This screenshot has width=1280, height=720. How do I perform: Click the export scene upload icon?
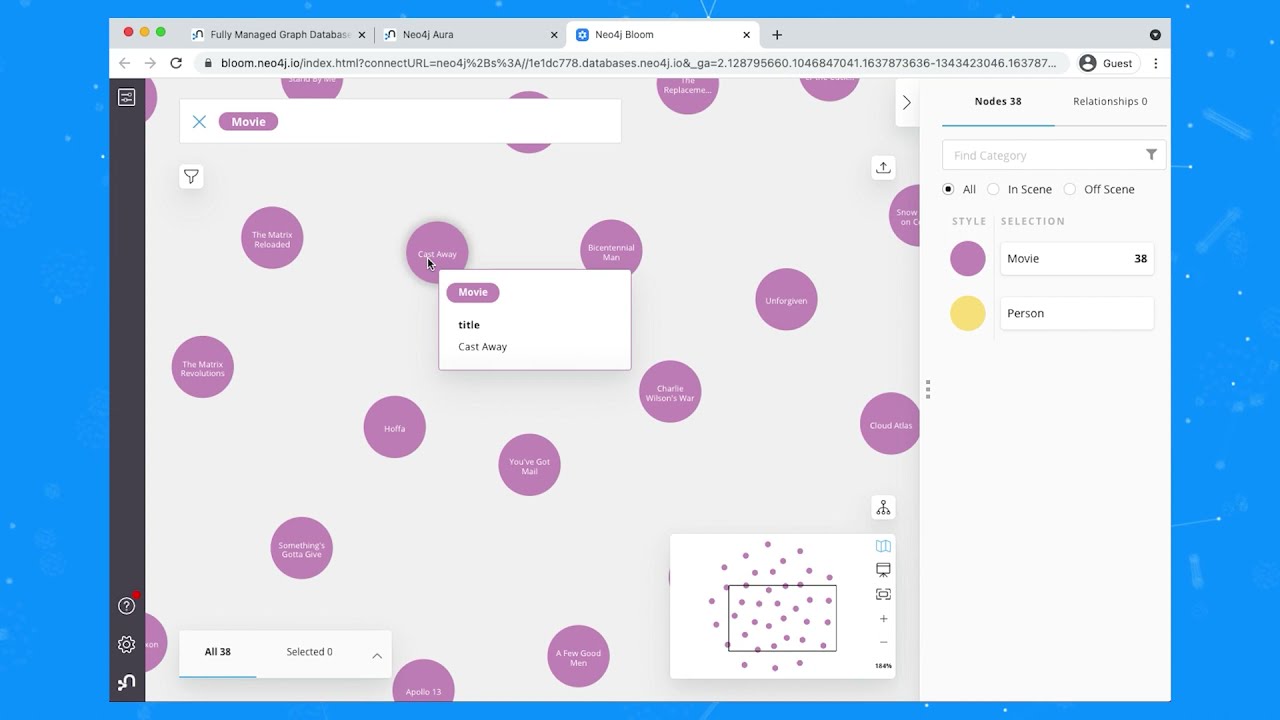pos(883,167)
